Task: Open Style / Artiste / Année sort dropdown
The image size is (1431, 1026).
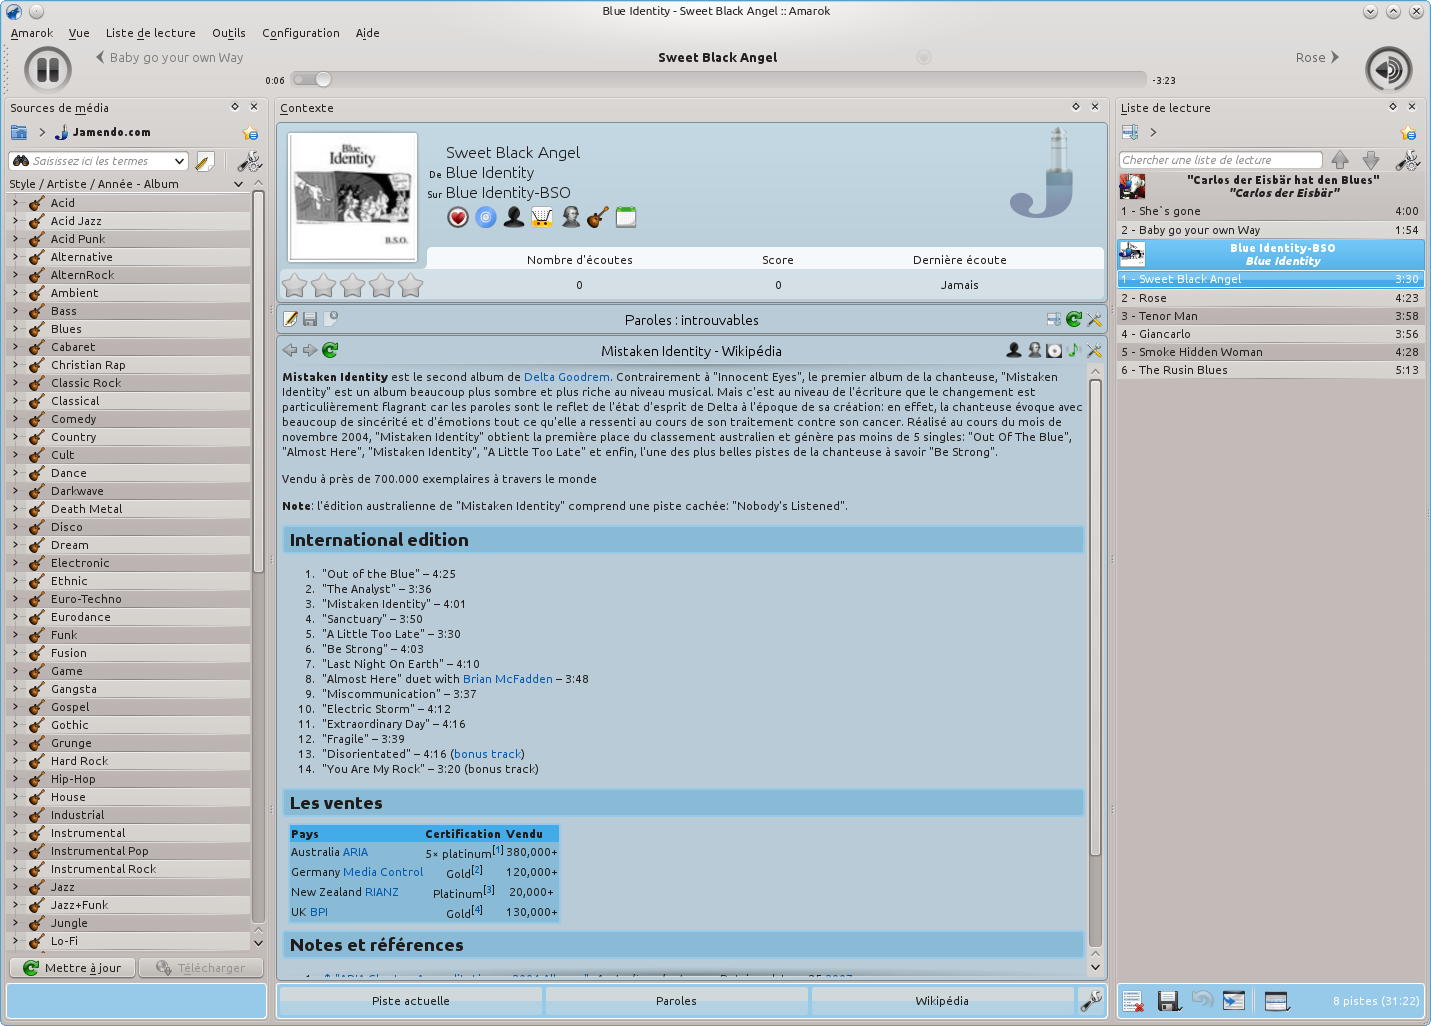Action: [238, 184]
